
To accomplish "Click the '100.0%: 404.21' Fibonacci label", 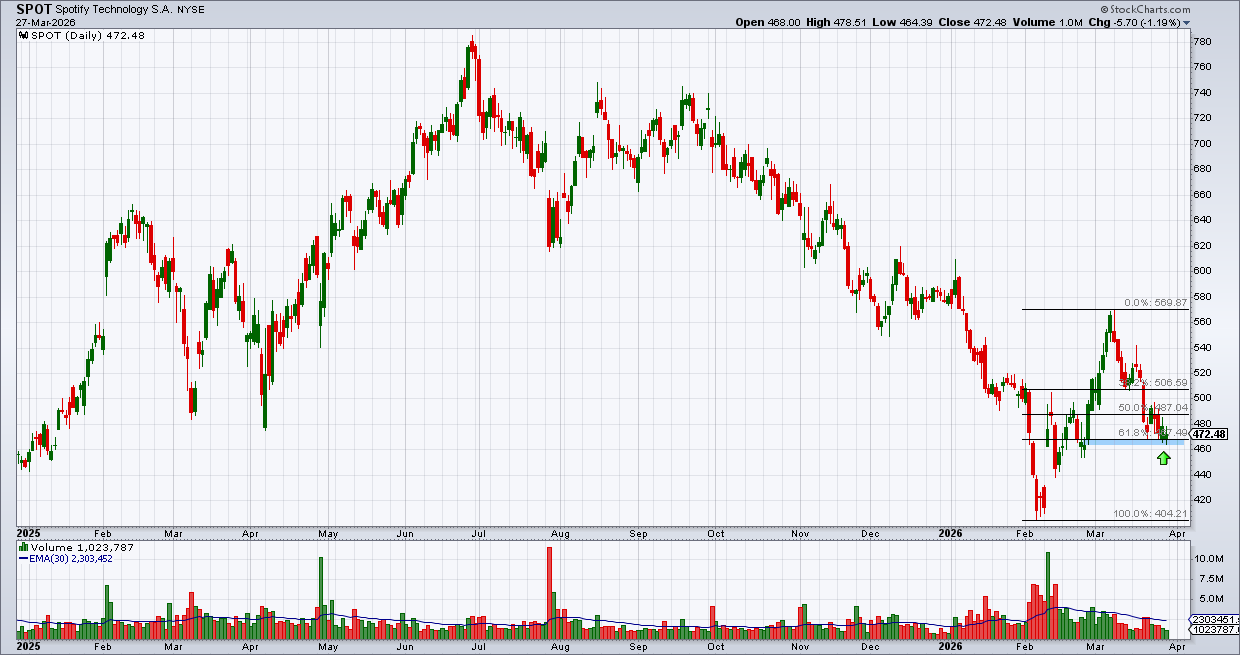I will point(1151,515).
